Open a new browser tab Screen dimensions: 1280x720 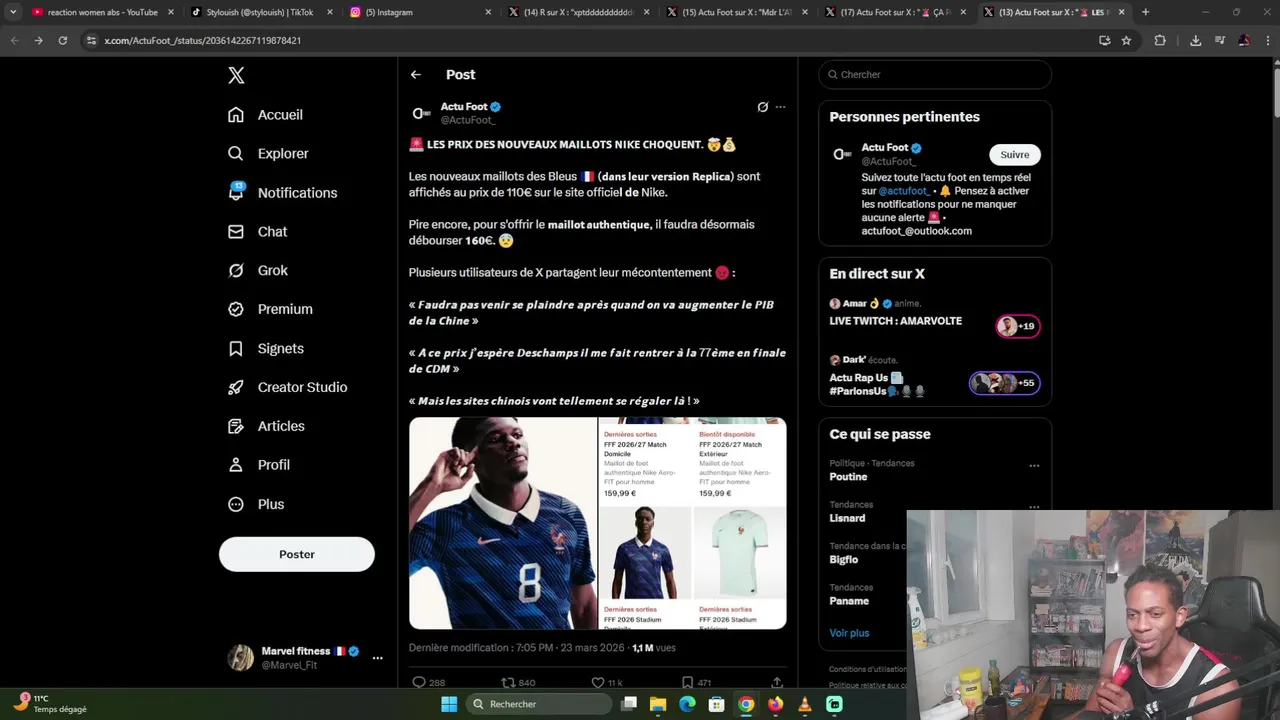pyautogui.click(x=1145, y=12)
